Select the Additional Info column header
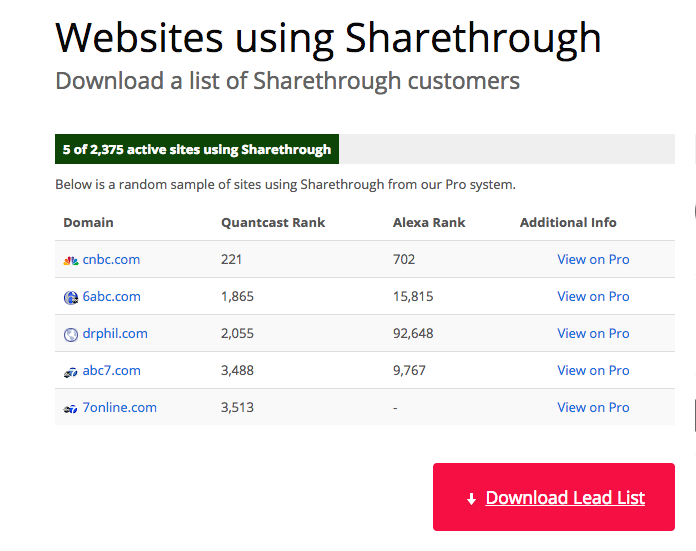This screenshot has height=551, width=696. (x=568, y=222)
